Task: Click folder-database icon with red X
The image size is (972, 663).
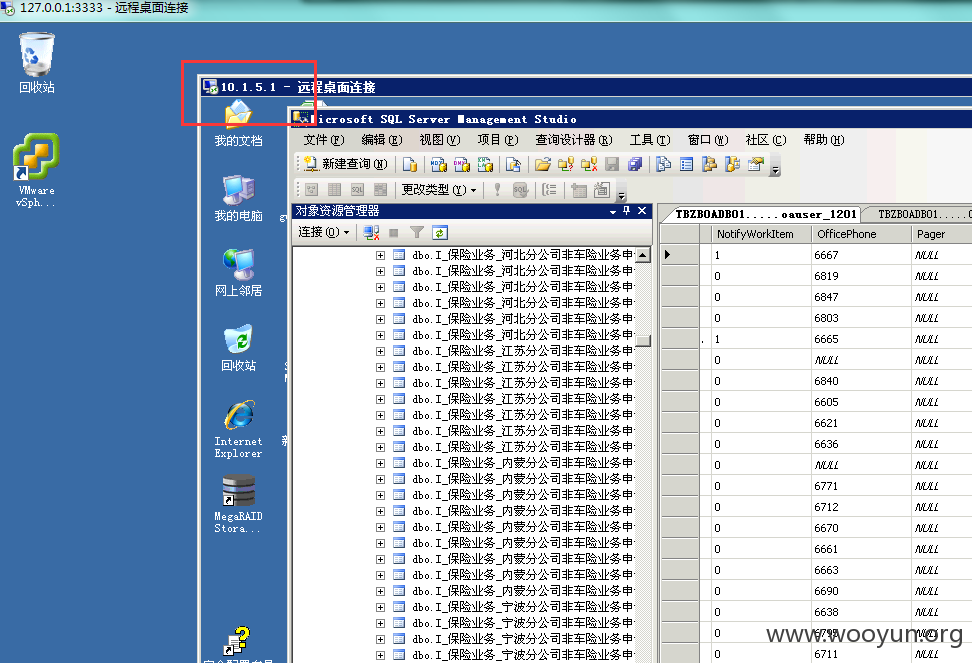Action: (x=589, y=164)
